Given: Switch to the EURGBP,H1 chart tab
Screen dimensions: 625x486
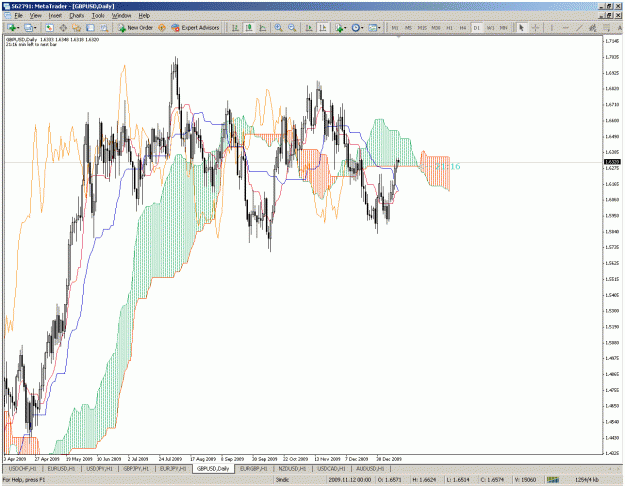Looking at the screenshot, I should [254, 469].
